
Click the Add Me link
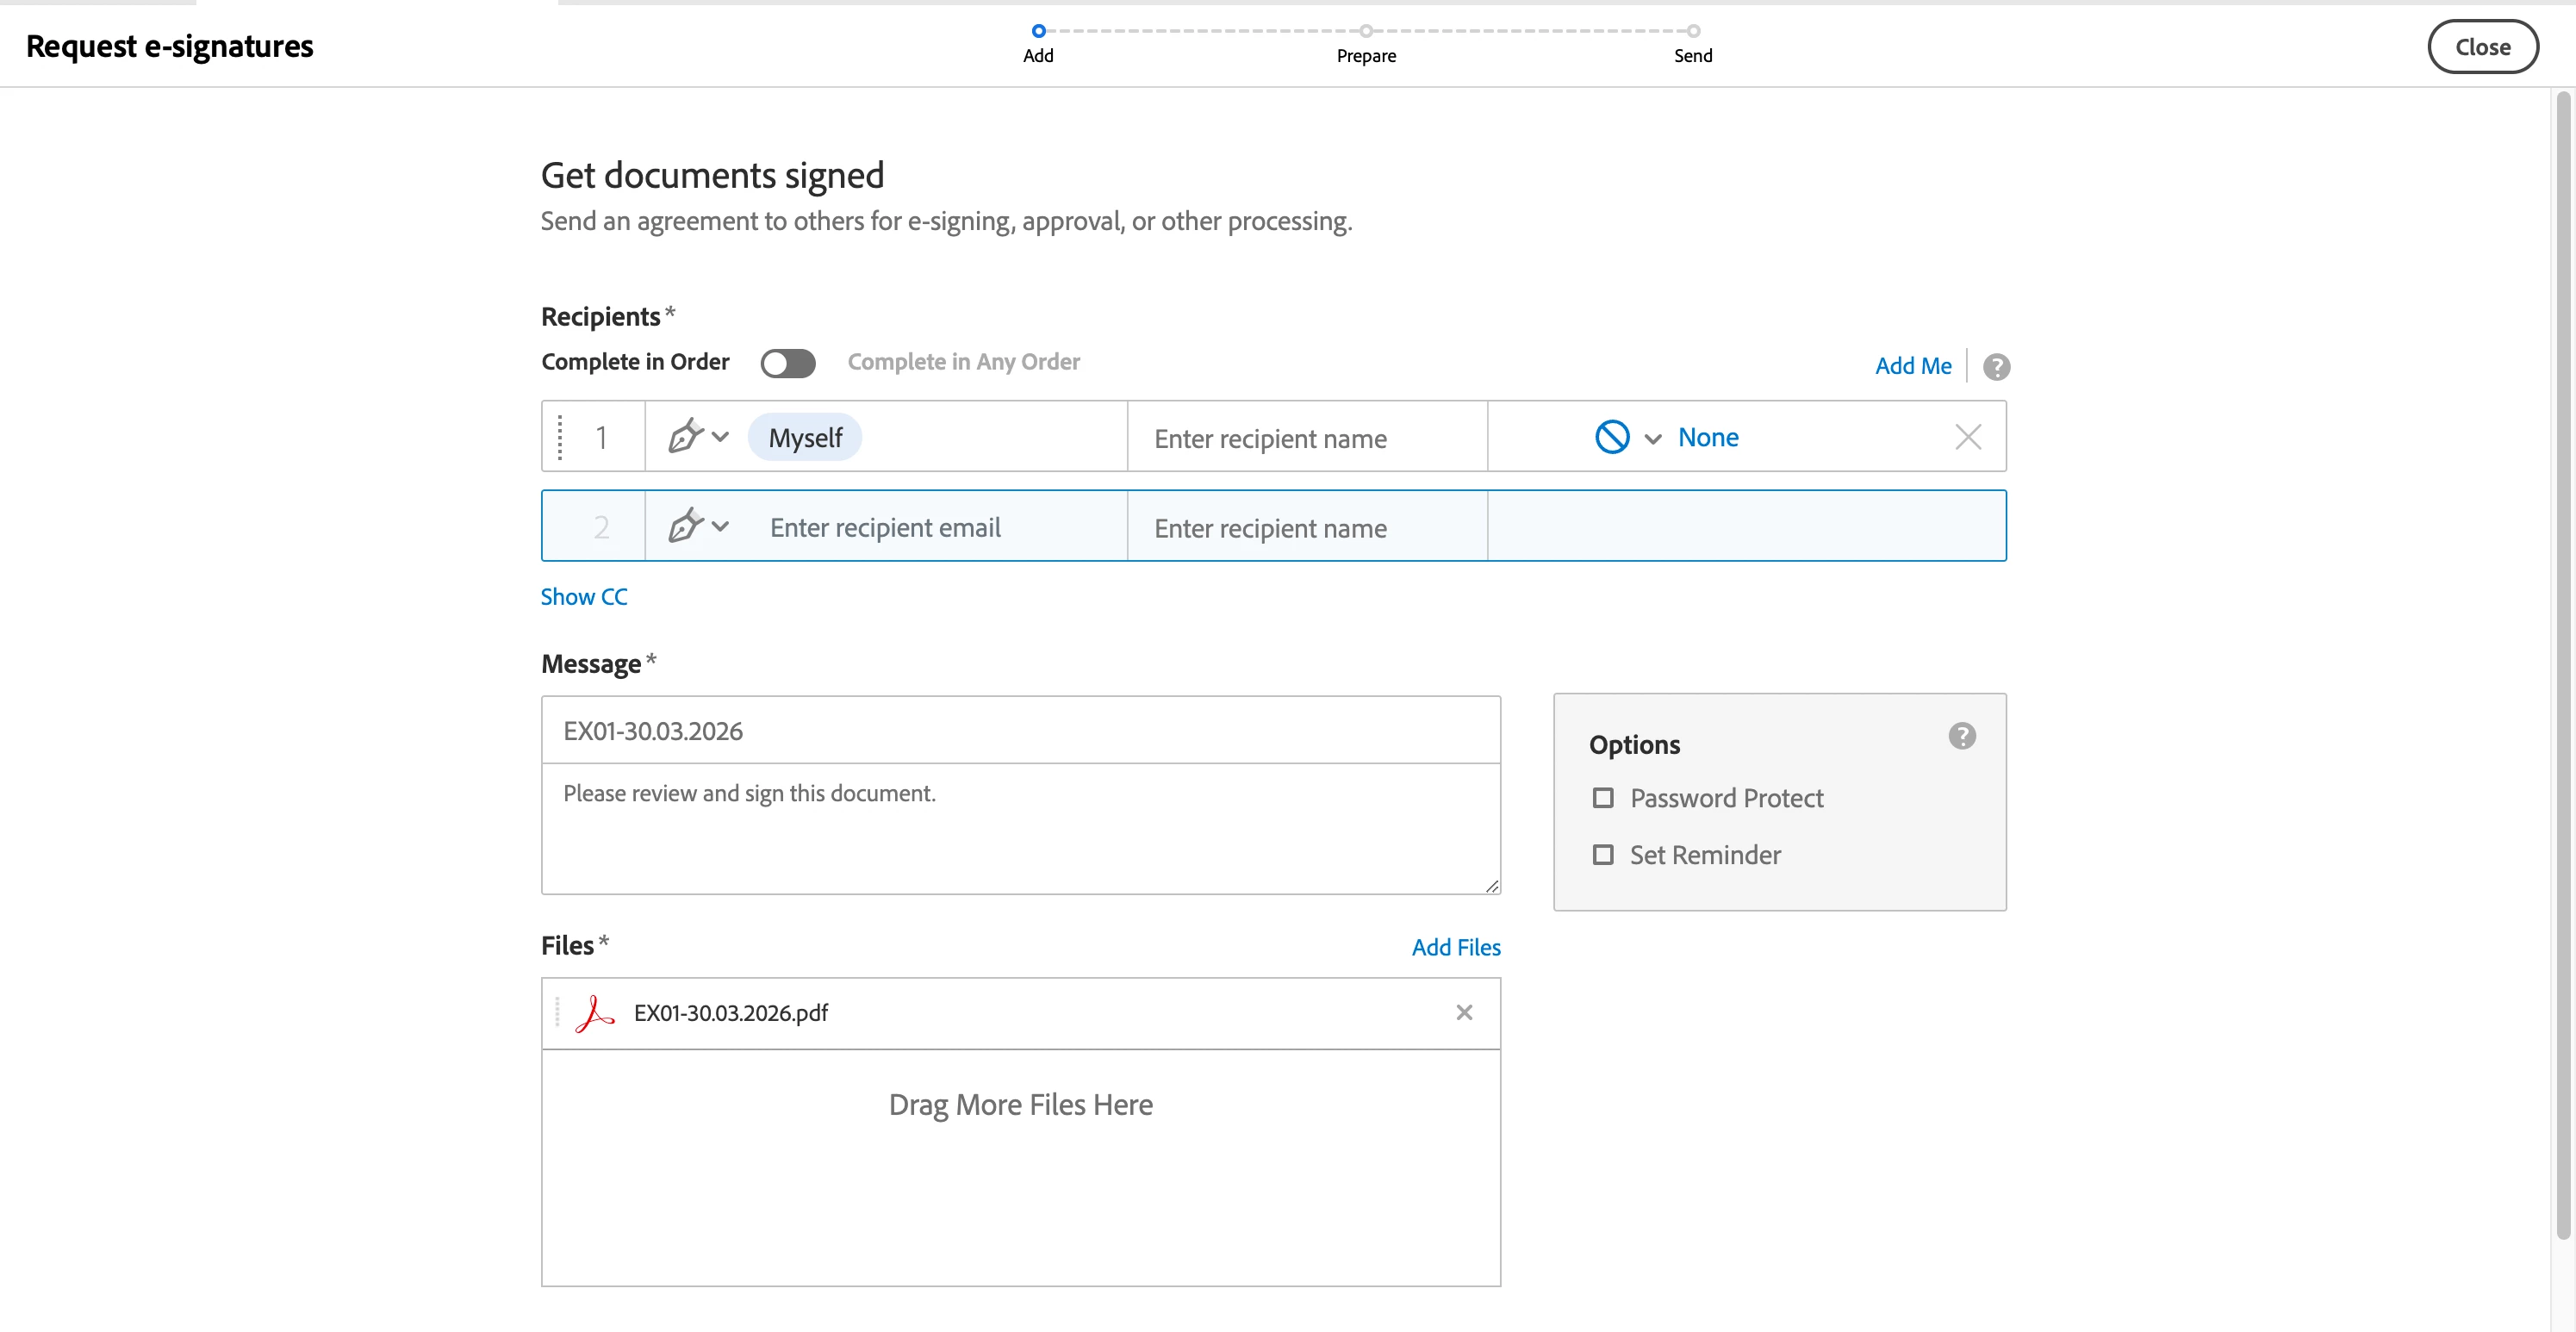click(x=1912, y=366)
